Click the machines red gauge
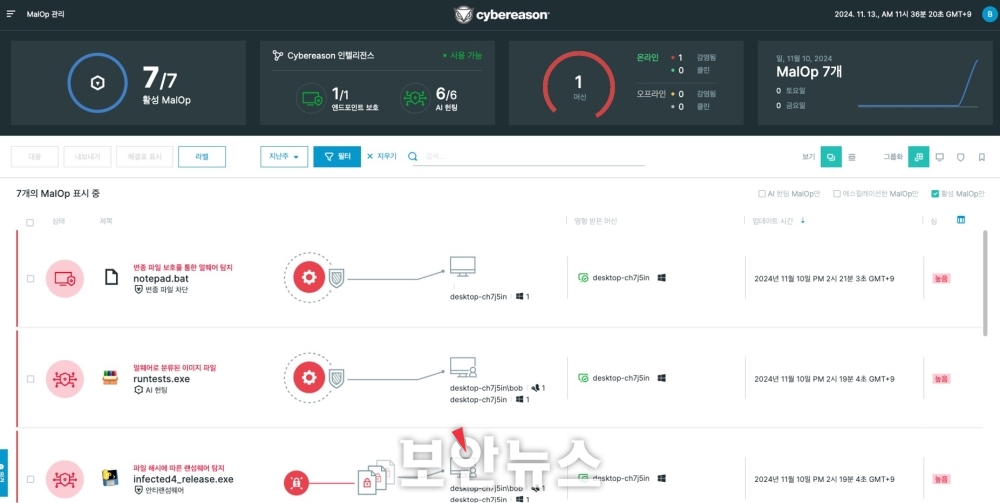 (x=579, y=85)
